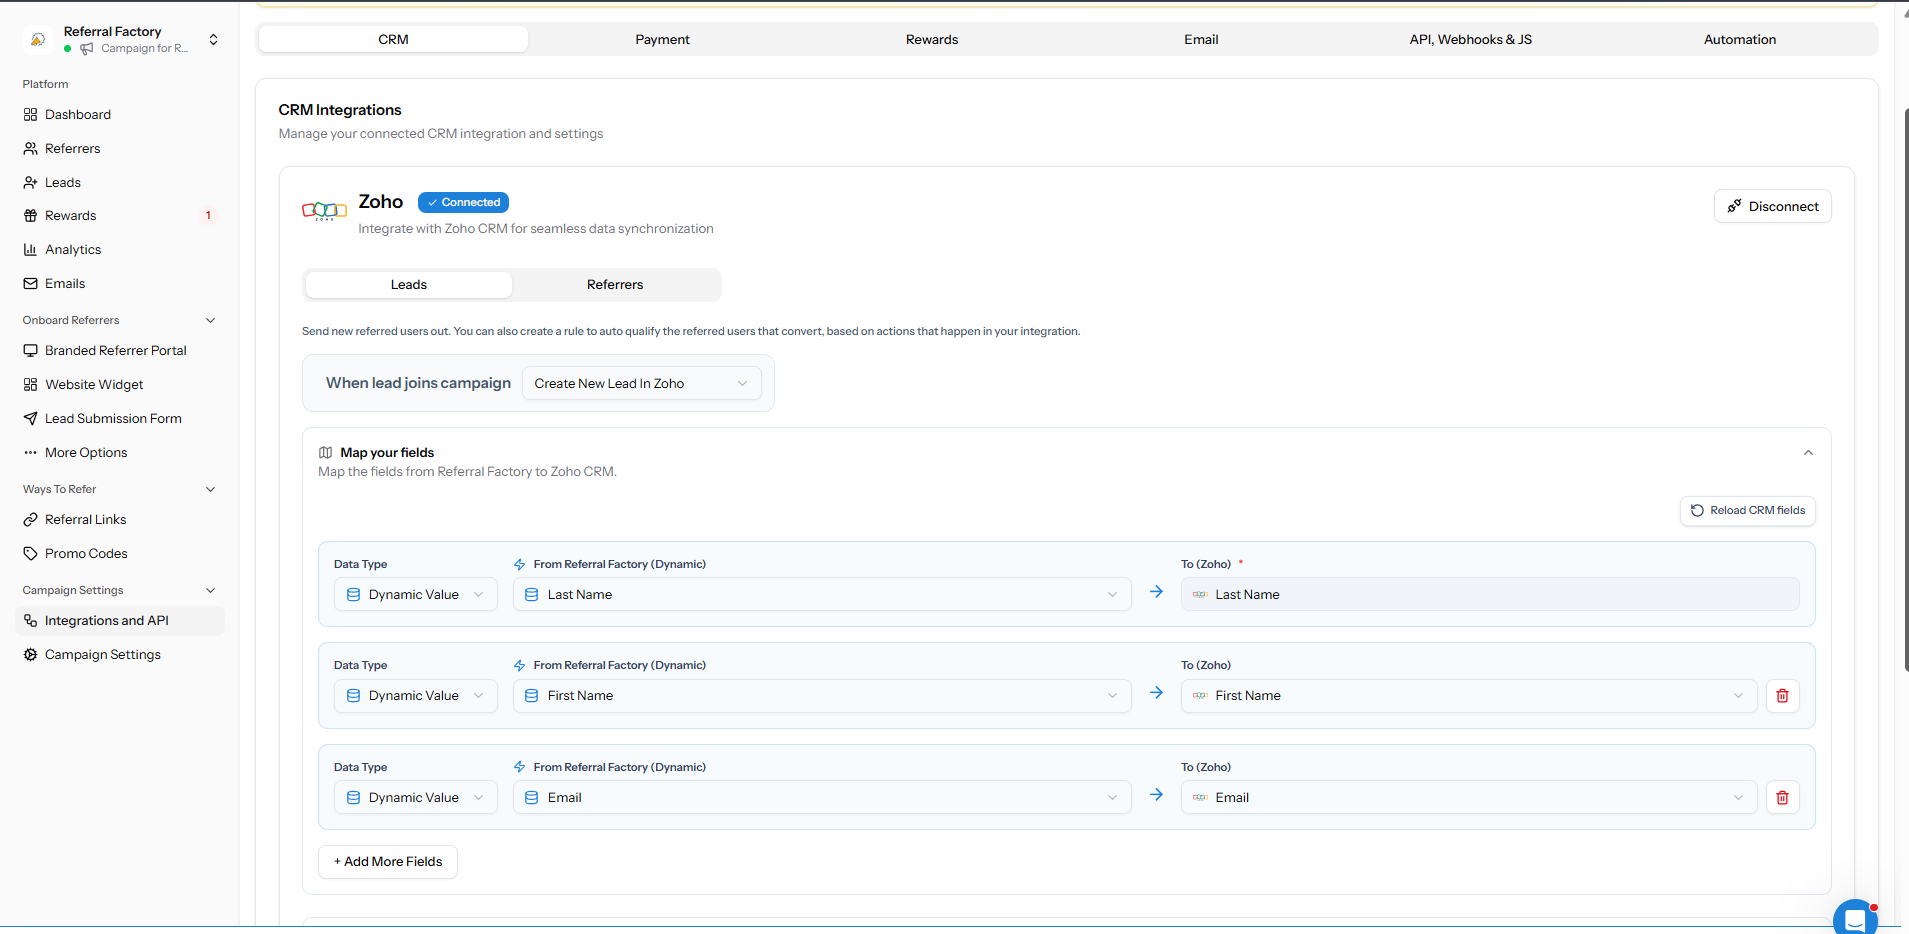
Task: Select the Leads tab under Zoho
Action: 408,285
